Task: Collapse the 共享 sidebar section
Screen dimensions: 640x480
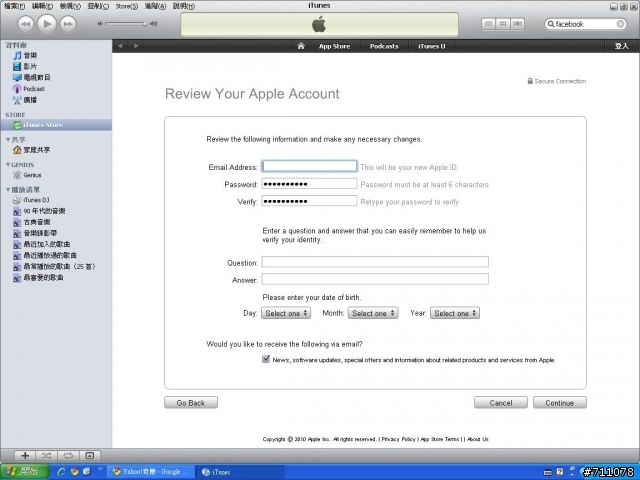Action: pyautogui.click(x=8, y=140)
